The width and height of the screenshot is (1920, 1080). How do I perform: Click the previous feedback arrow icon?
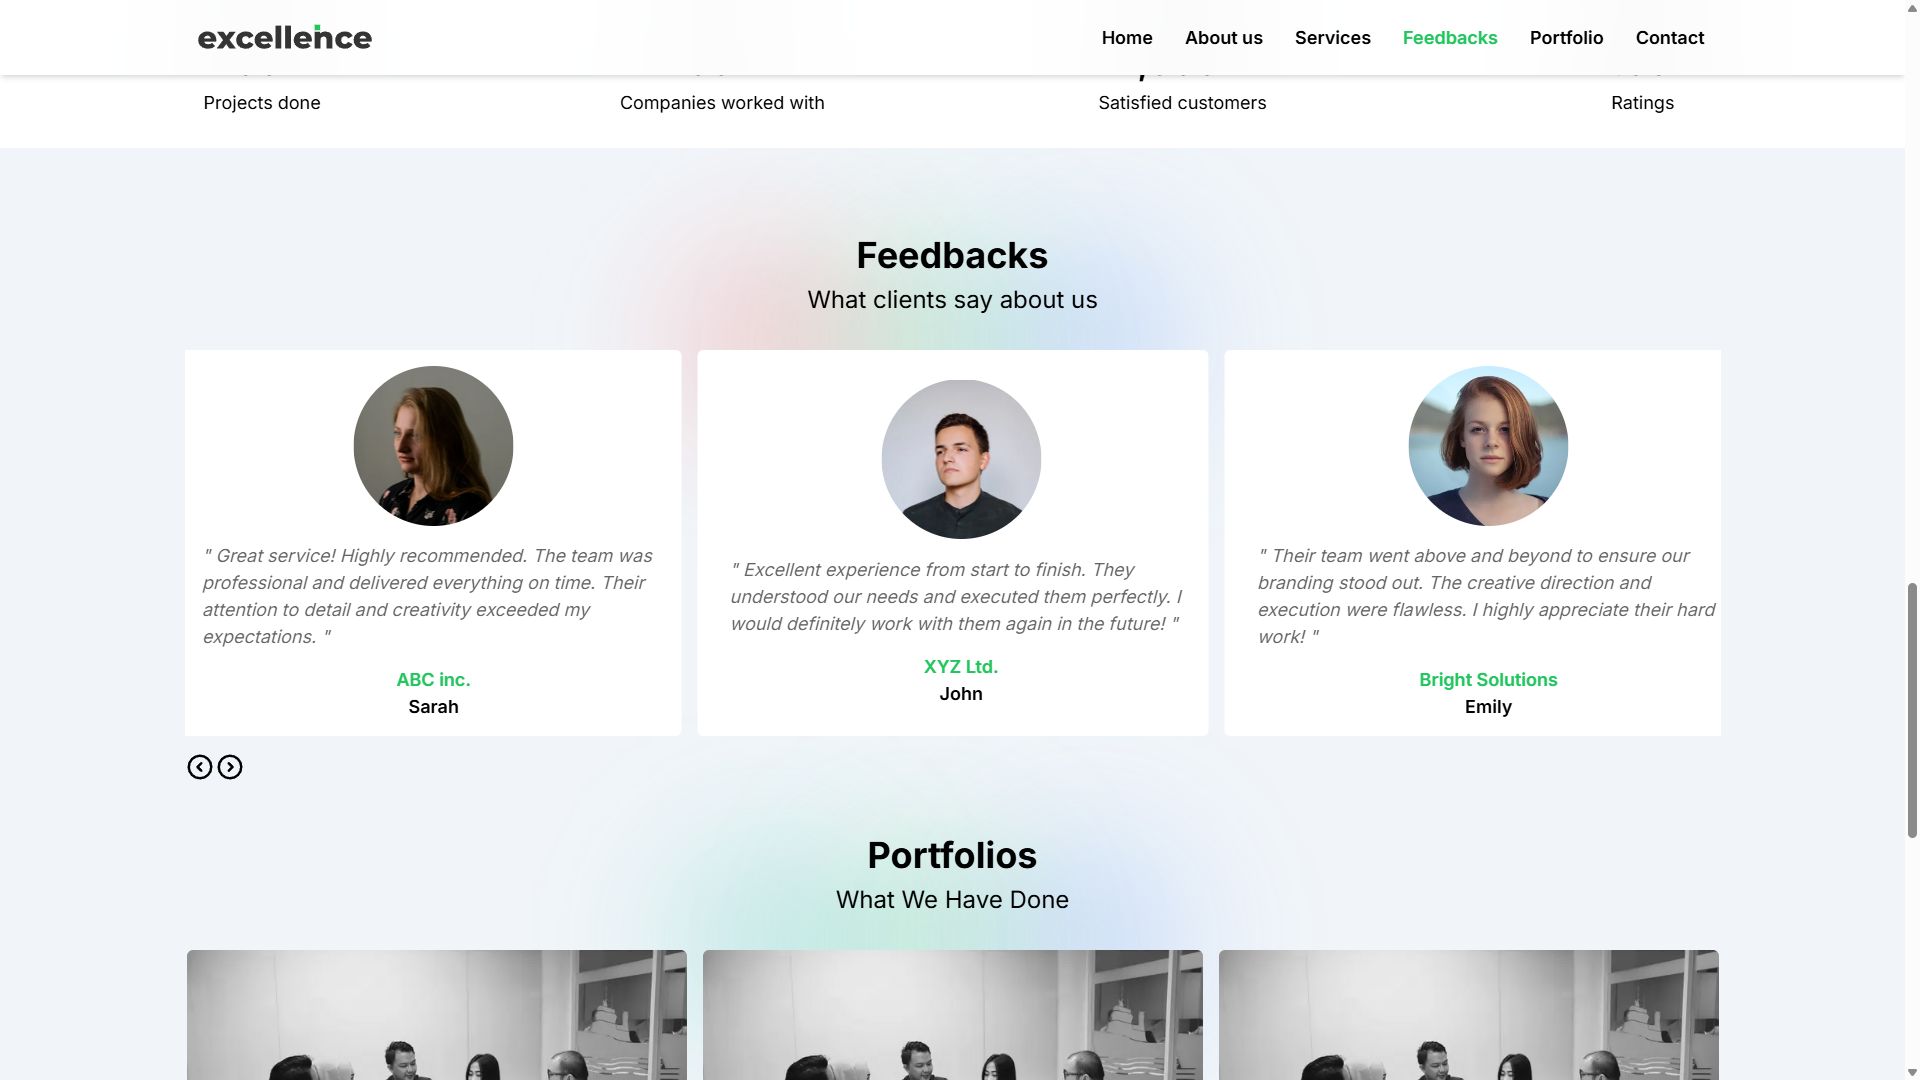pyautogui.click(x=200, y=767)
